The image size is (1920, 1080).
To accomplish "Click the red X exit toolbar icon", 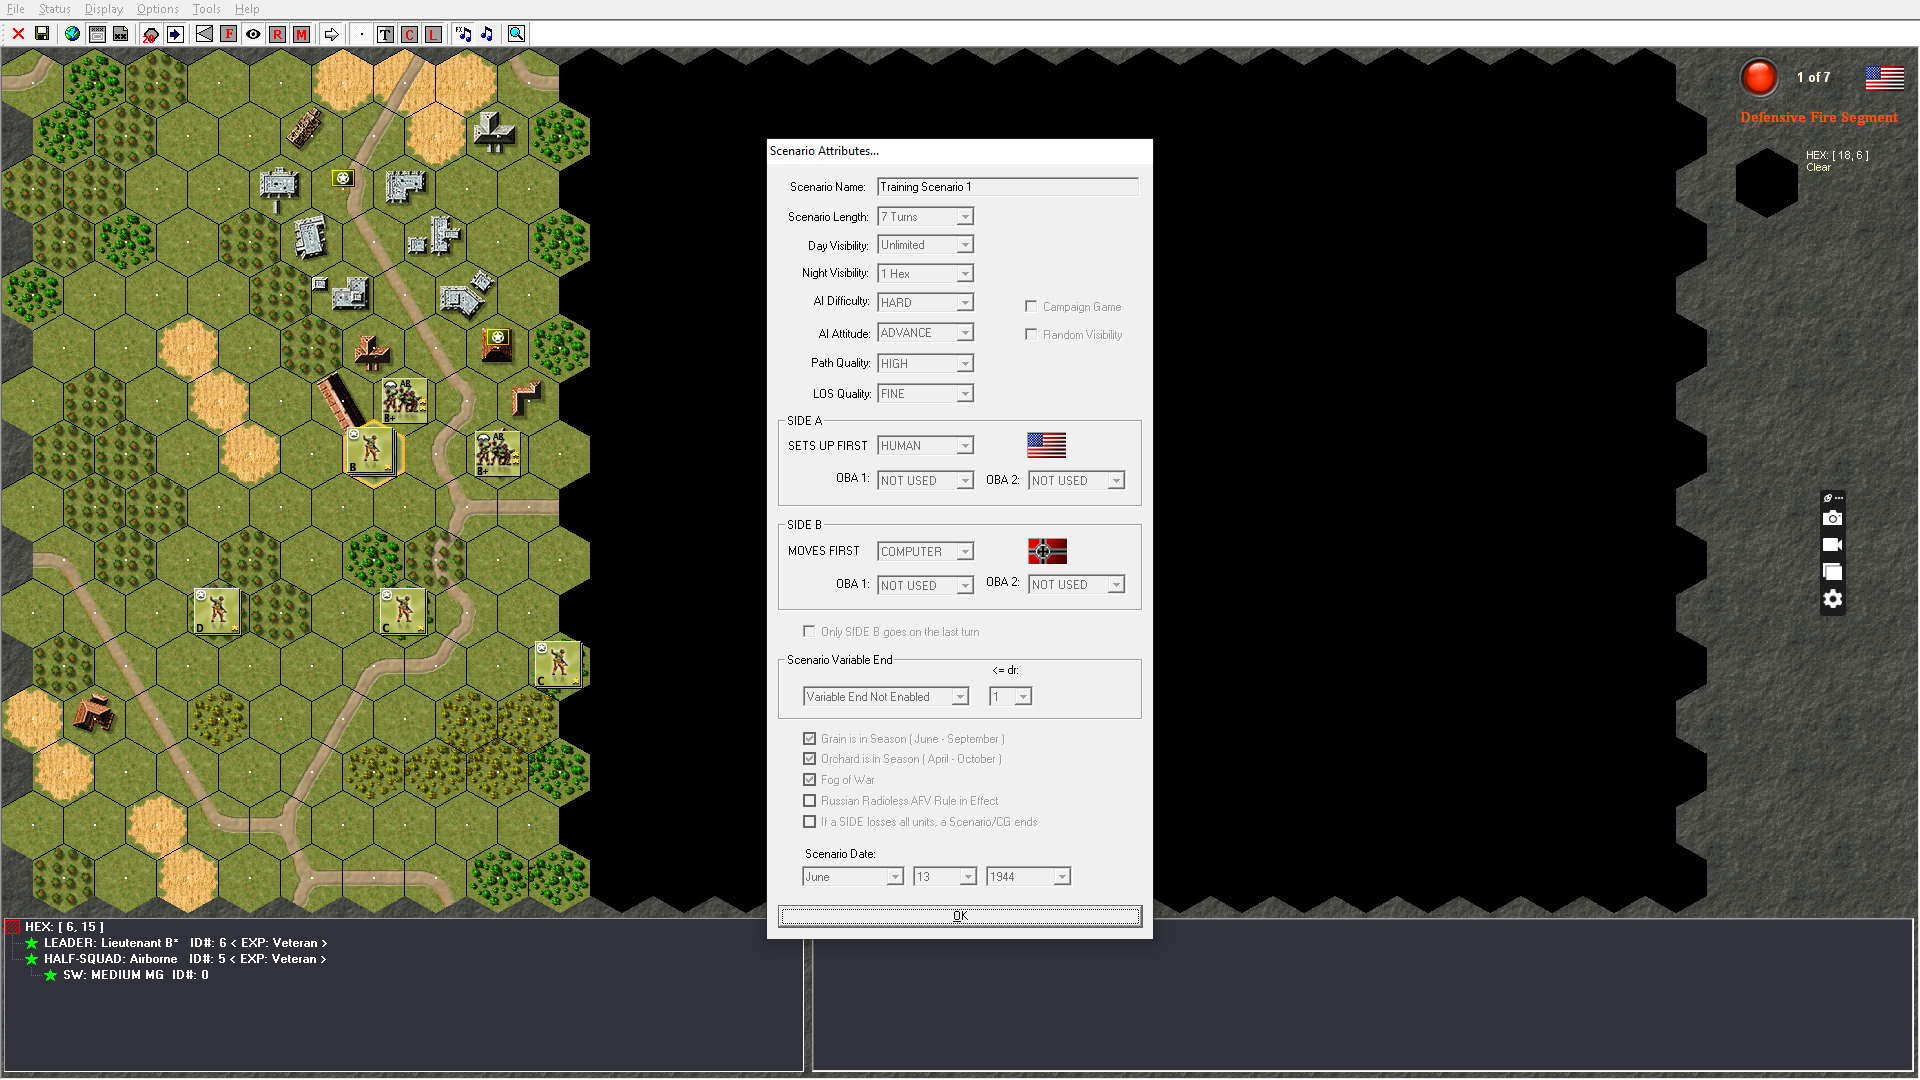I will tap(18, 34).
